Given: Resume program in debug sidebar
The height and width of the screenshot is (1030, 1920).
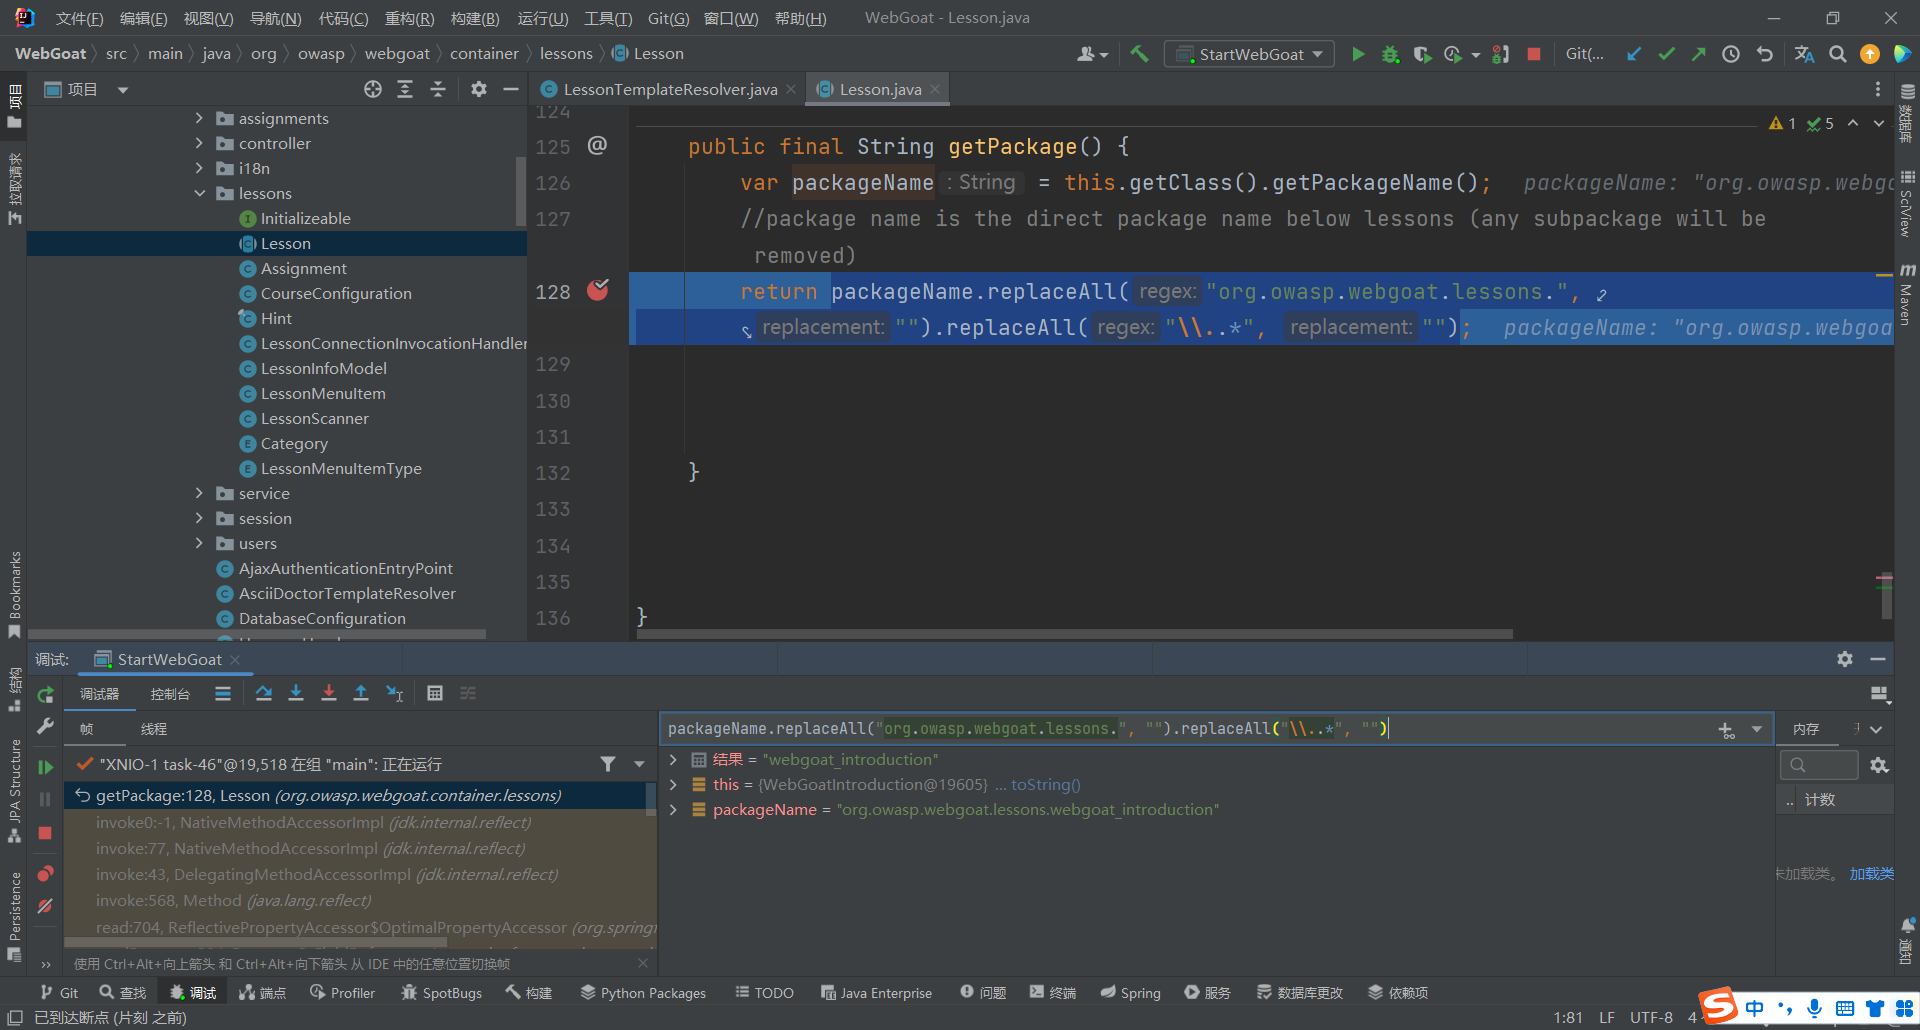Looking at the screenshot, I should tap(45, 767).
